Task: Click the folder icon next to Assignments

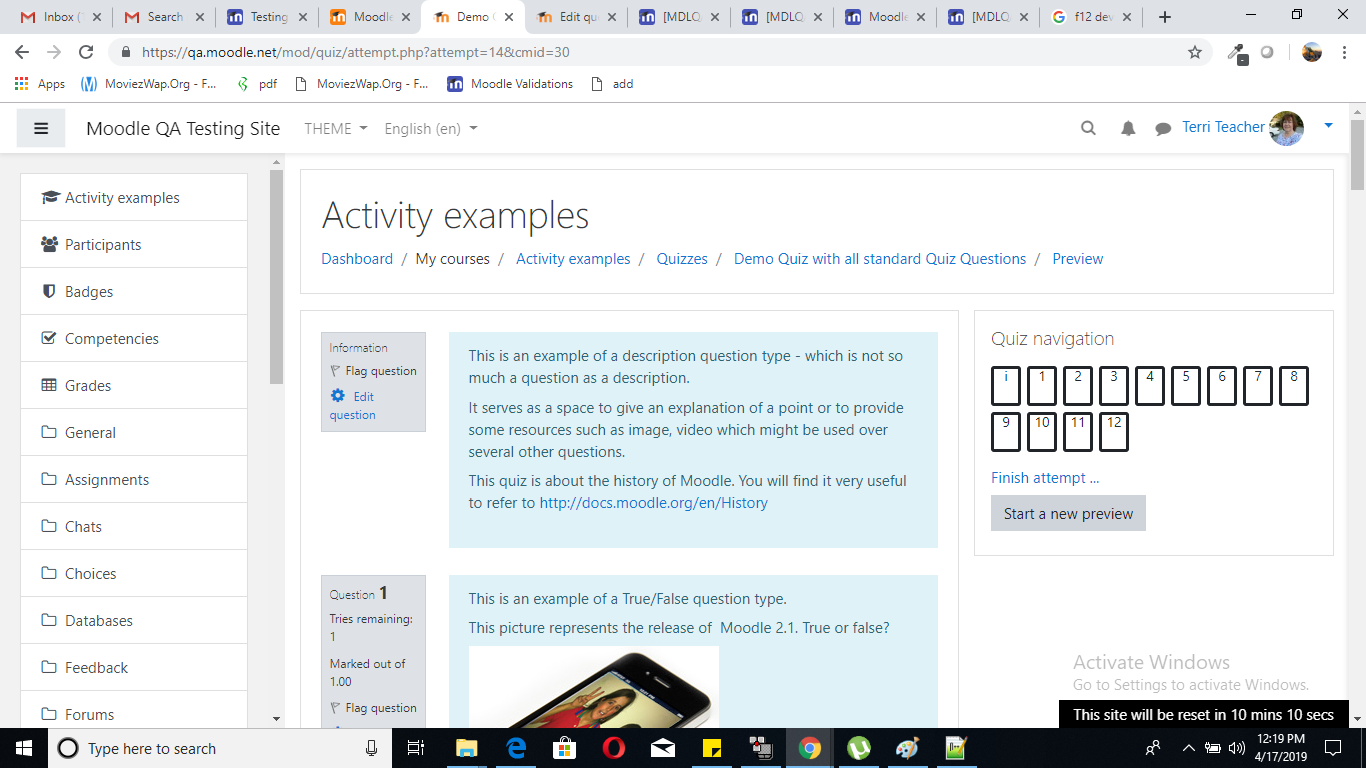Action: coord(49,479)
